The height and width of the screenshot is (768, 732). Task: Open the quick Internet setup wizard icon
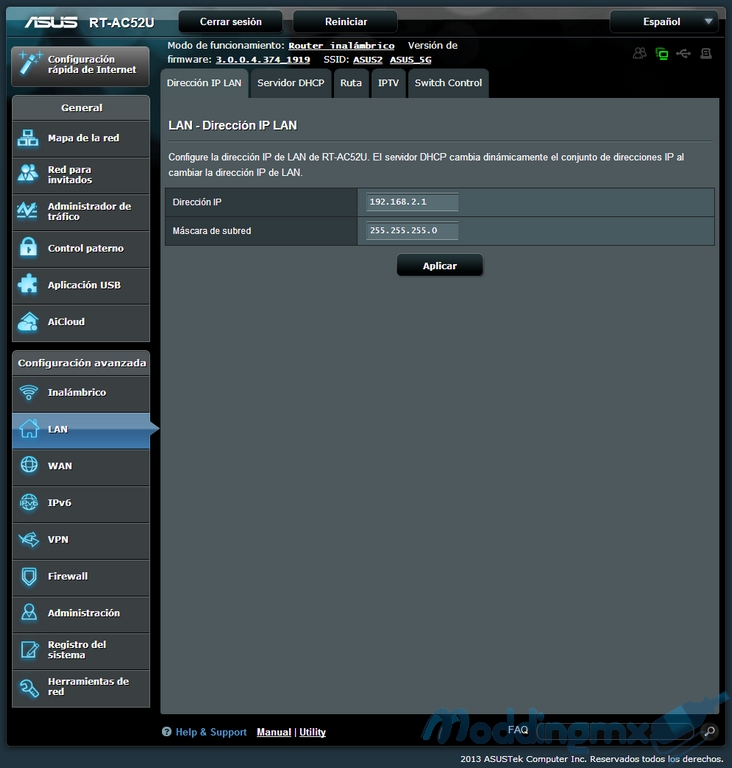[29, 64]
